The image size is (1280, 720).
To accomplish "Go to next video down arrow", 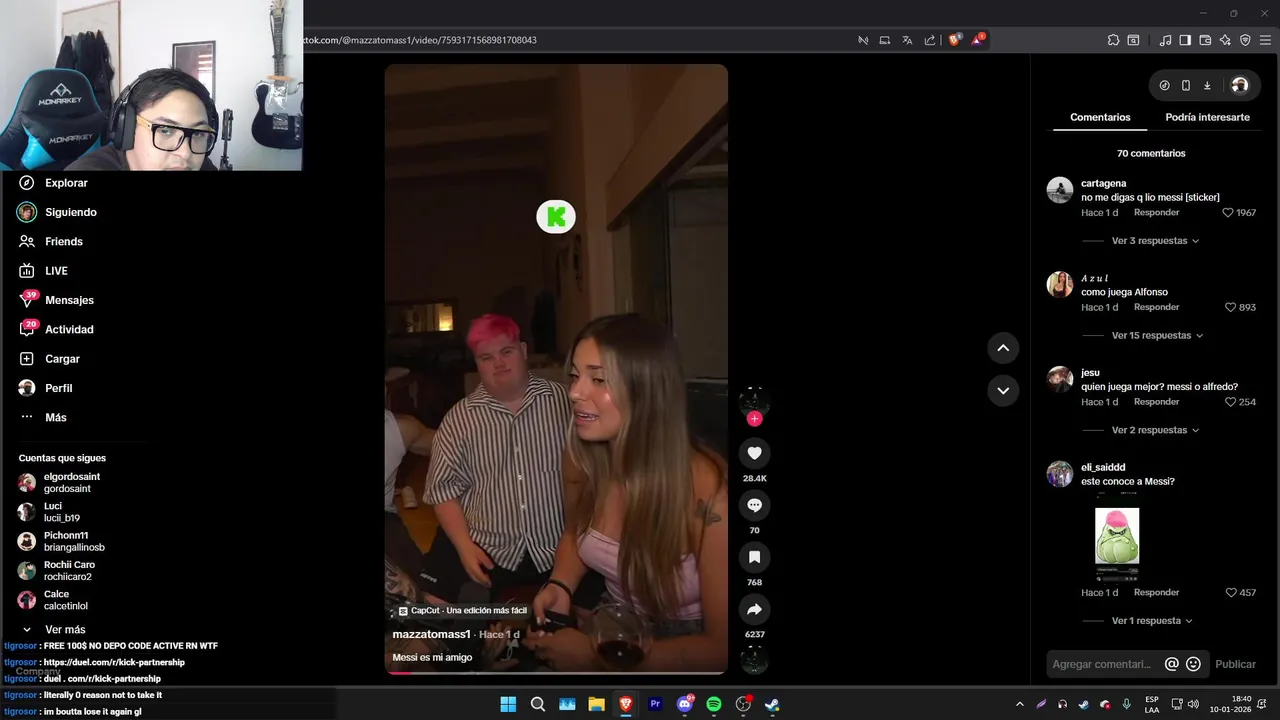I will point(1003,390).
